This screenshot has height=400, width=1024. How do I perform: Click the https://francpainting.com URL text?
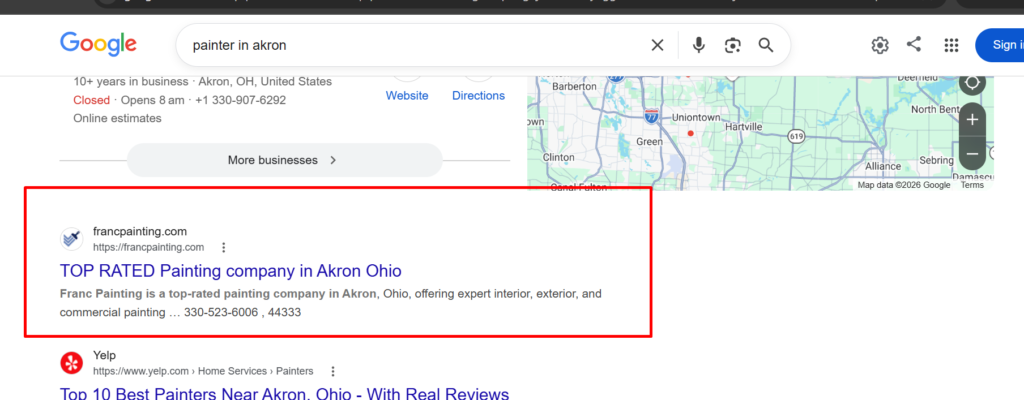click(x=148, y=248)
